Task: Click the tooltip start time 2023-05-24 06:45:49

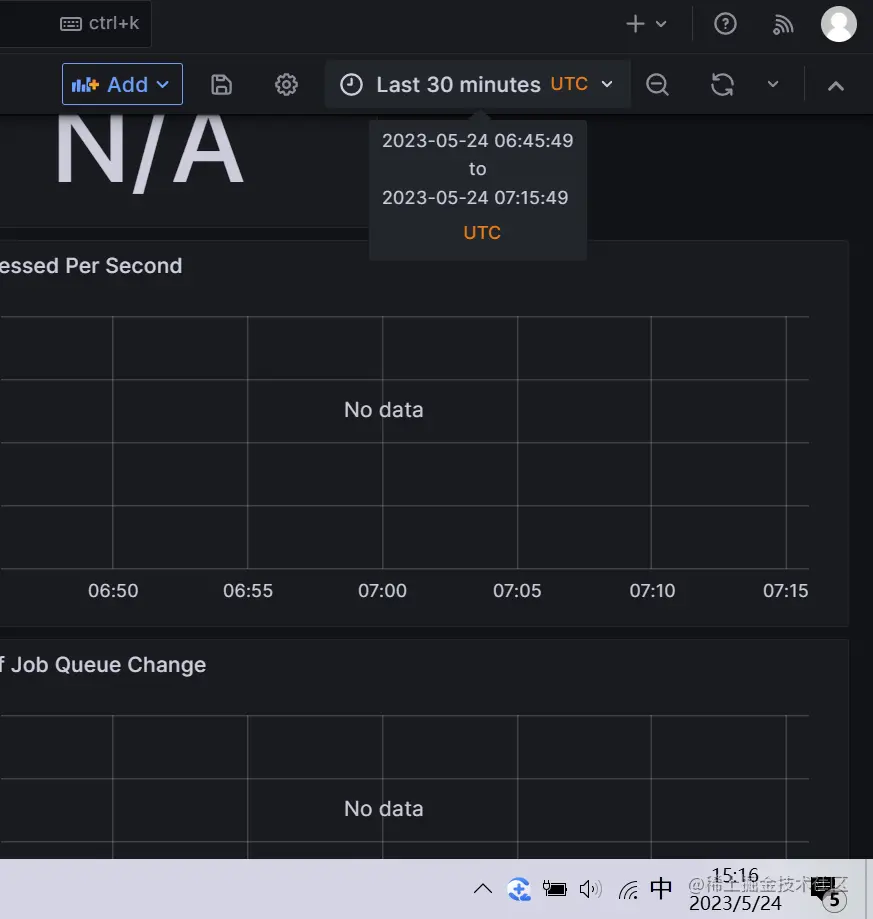Action: (478, 141)
